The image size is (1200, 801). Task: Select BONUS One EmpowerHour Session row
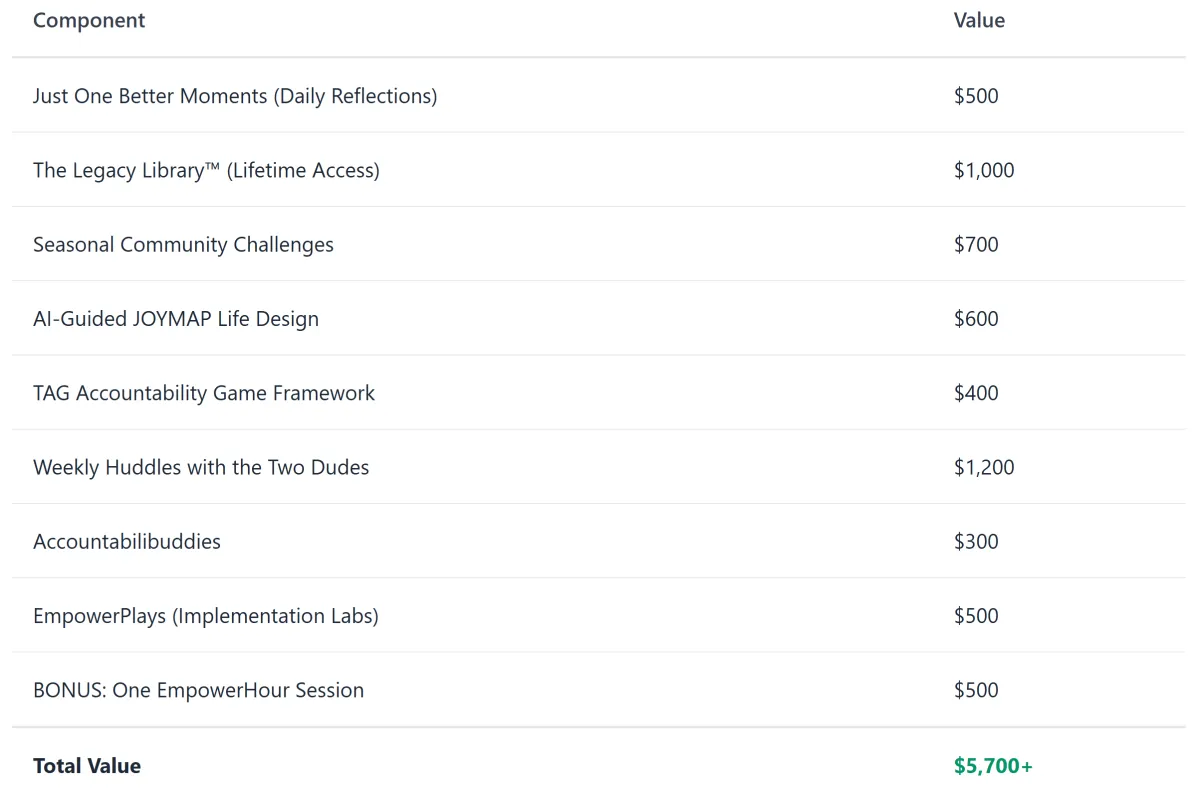point(599,690)
